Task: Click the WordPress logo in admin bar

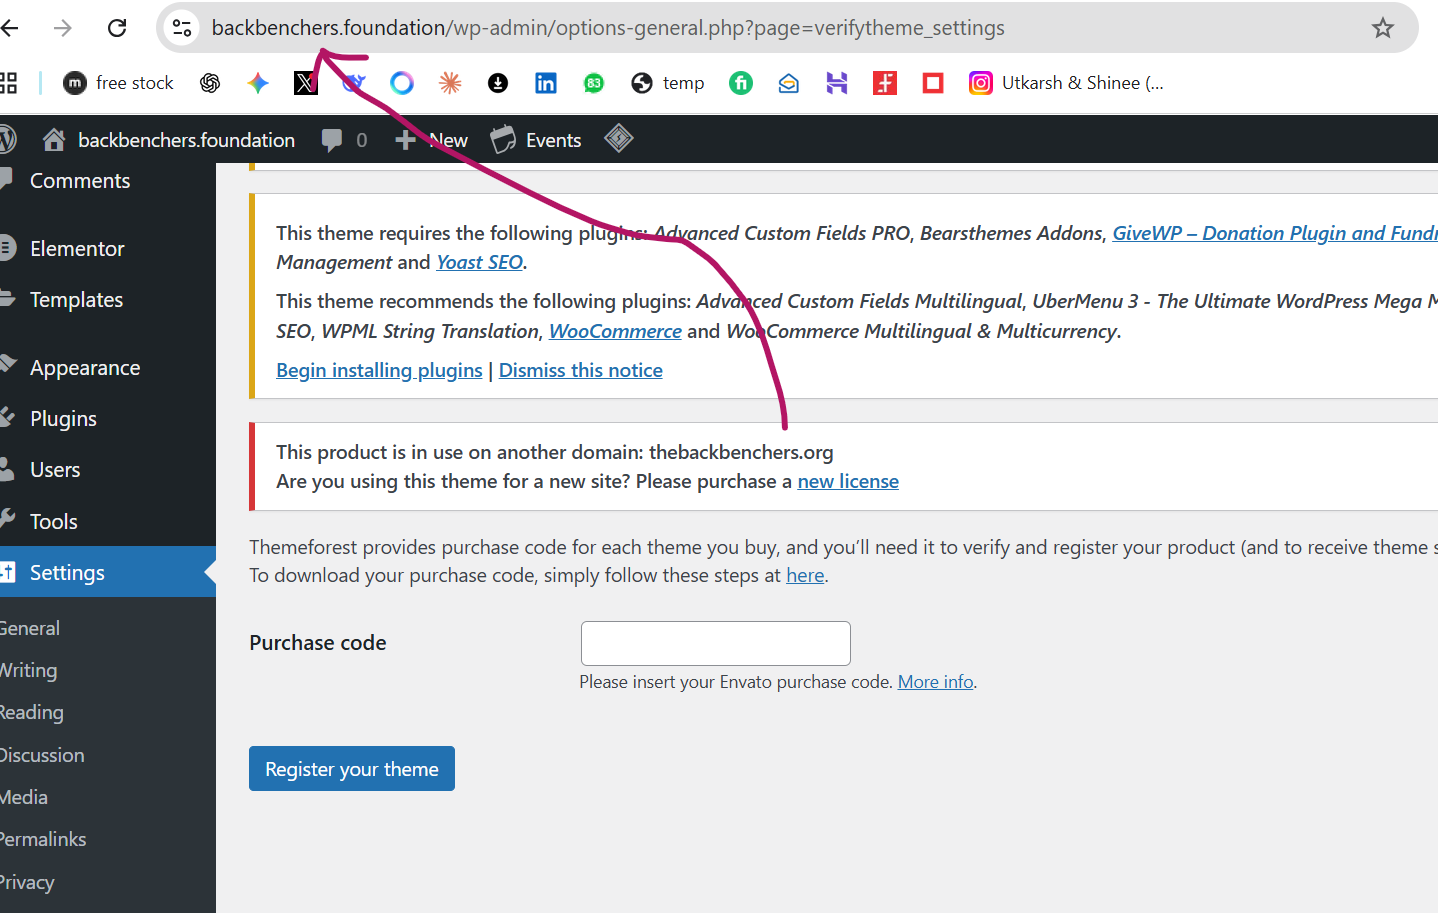Action: pos(7,139)
